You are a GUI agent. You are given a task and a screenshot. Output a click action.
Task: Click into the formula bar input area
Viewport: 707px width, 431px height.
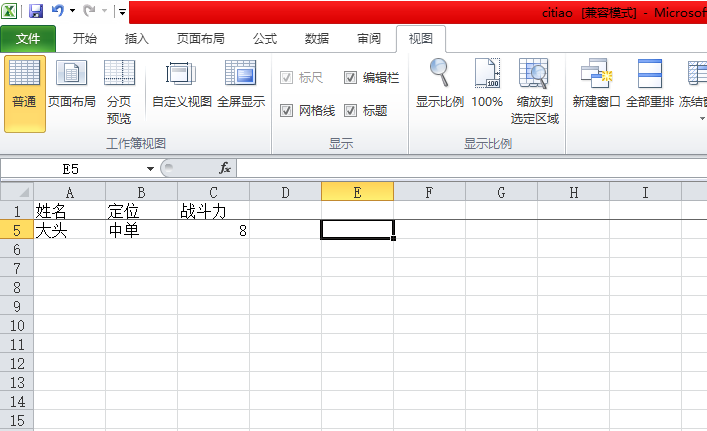pos(472,169)
